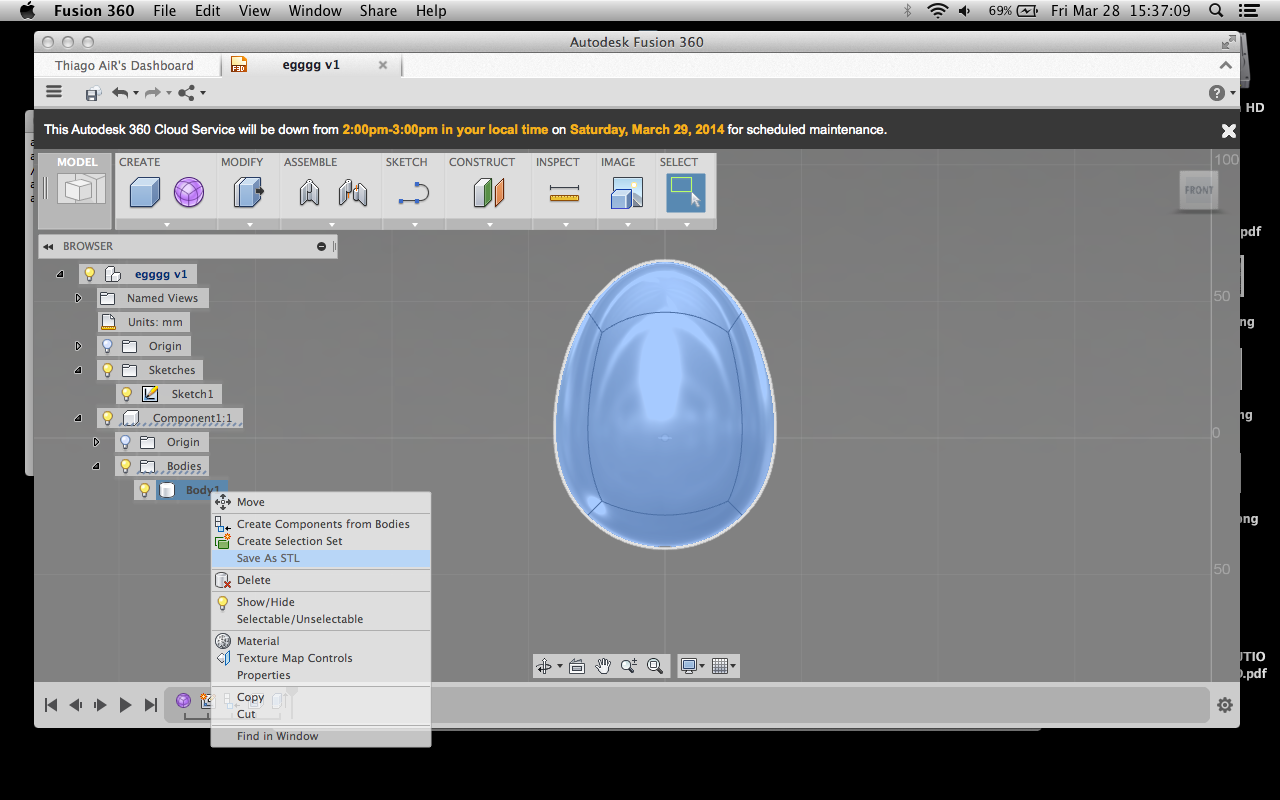The width and height of the screenshot is (1280, 800).
Task: Open the MODIFY panel dropdown arrow
Action: [250, 224]
